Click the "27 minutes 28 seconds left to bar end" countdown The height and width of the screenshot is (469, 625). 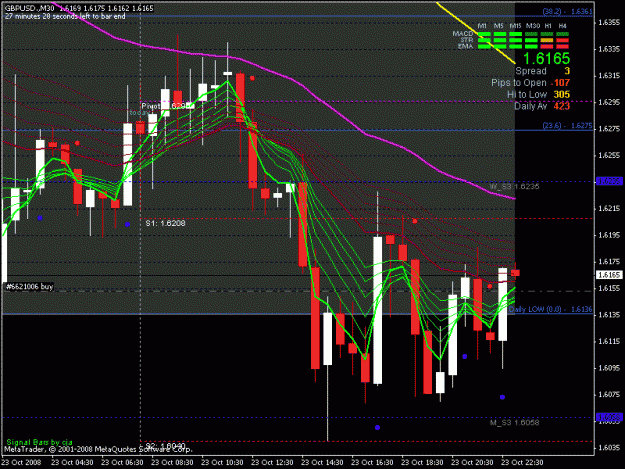[x=65, y=16]
